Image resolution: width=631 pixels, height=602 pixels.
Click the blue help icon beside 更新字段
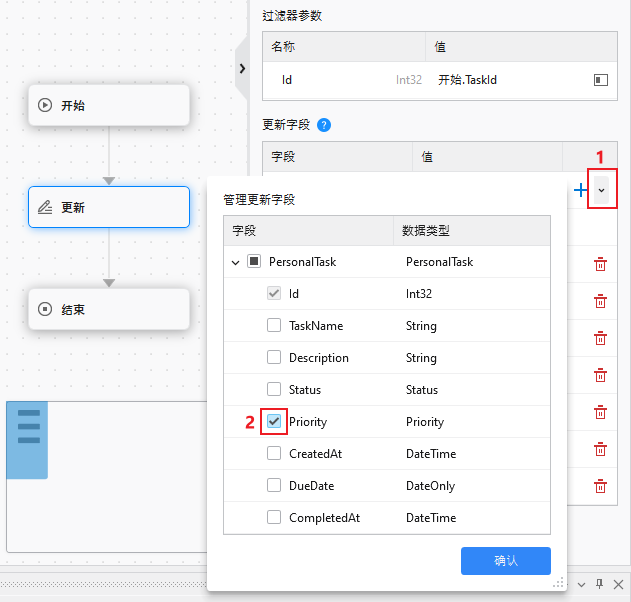tap(323, 125)
